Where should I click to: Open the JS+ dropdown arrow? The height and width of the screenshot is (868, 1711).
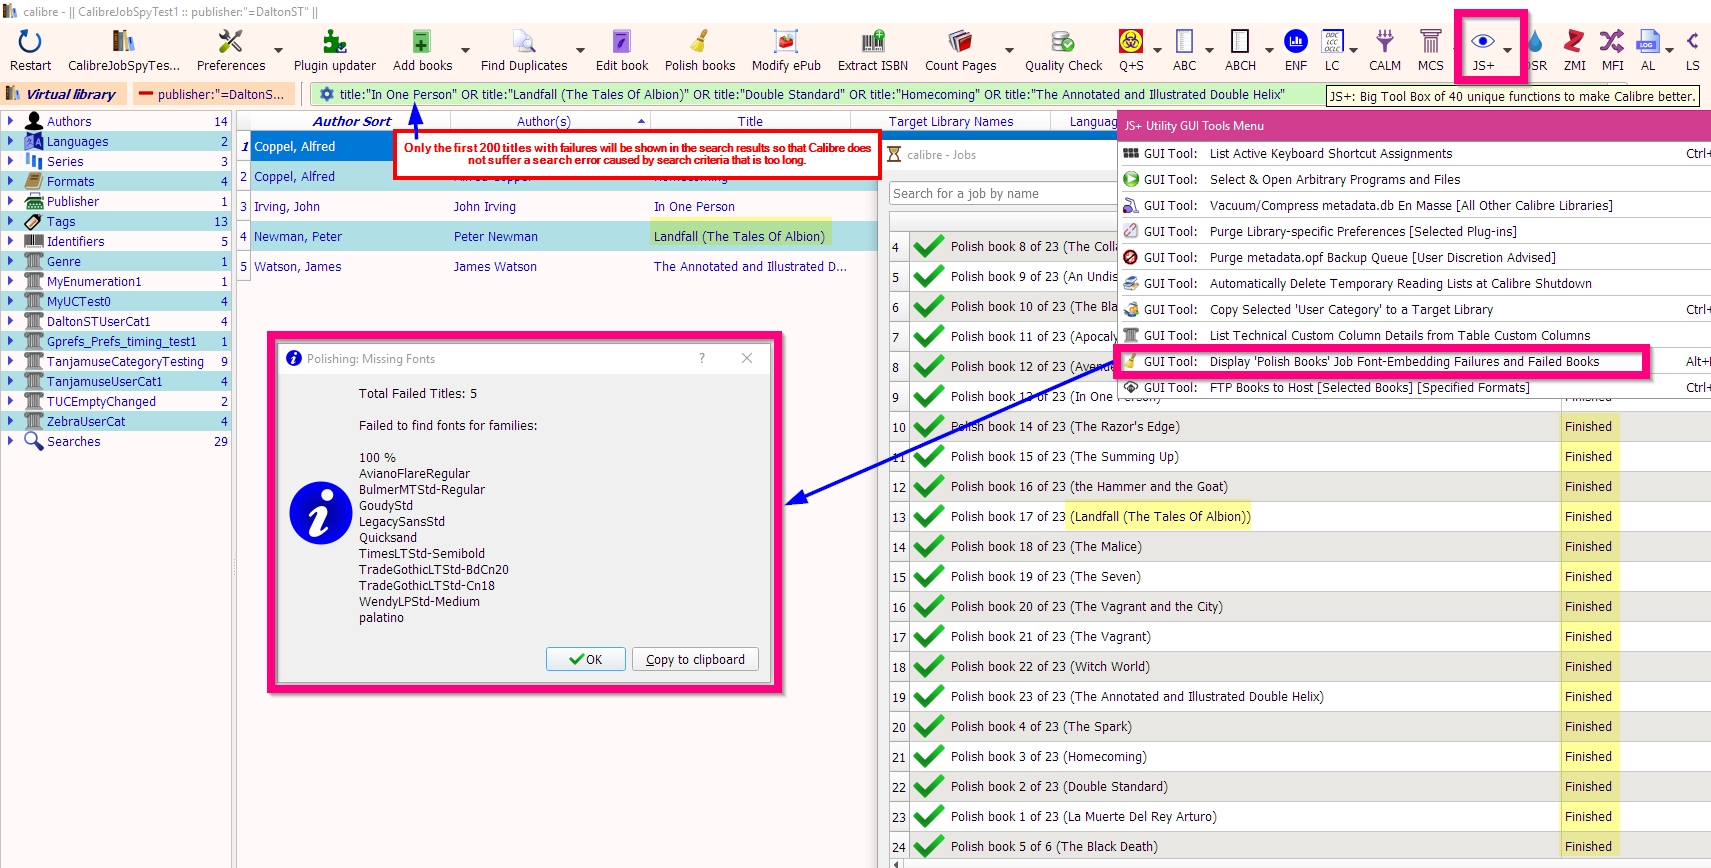tap(1507, 50)
